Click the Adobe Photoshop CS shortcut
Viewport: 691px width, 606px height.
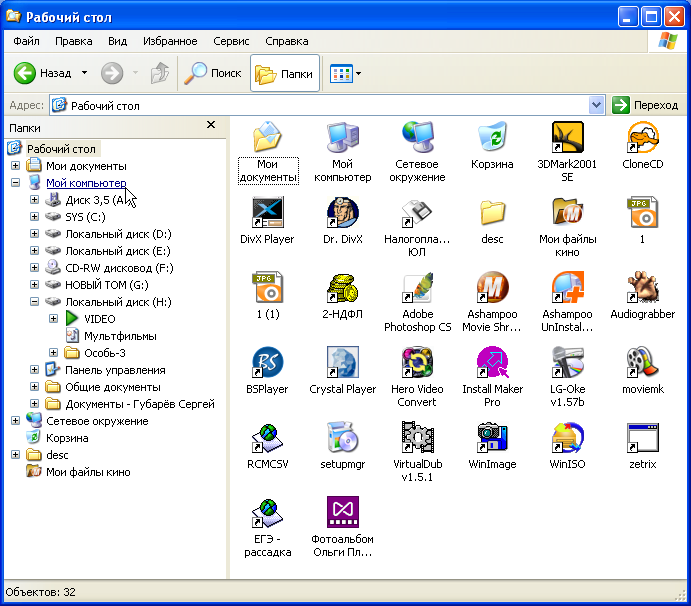417,288
